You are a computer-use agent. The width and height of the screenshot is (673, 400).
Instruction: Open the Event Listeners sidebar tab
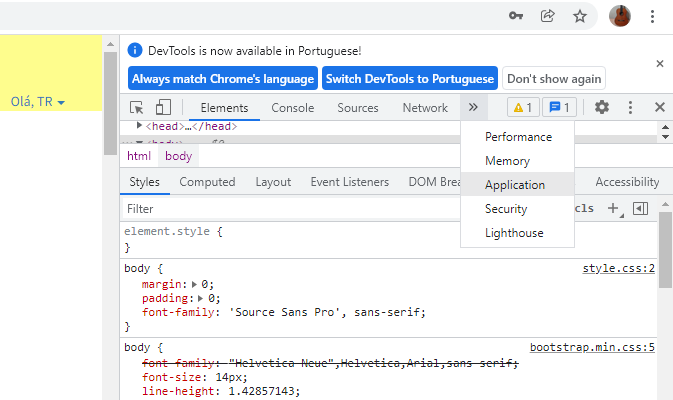tap(350, 182)
